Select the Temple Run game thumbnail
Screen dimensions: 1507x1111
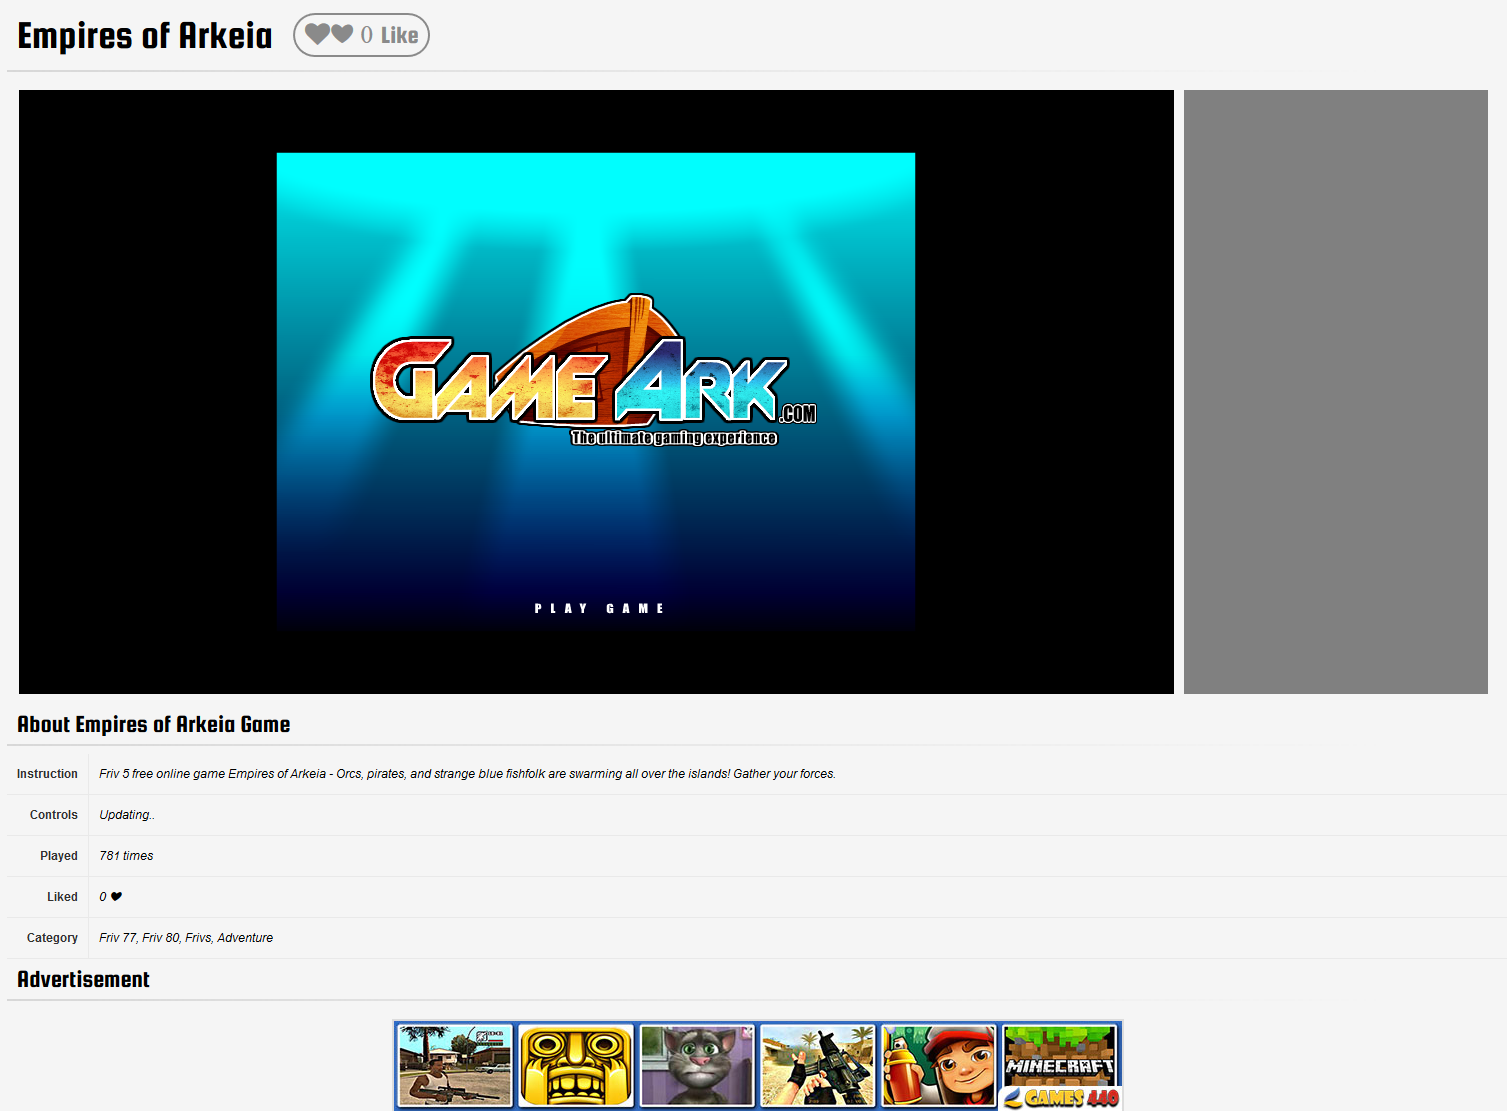point(576,1065)
